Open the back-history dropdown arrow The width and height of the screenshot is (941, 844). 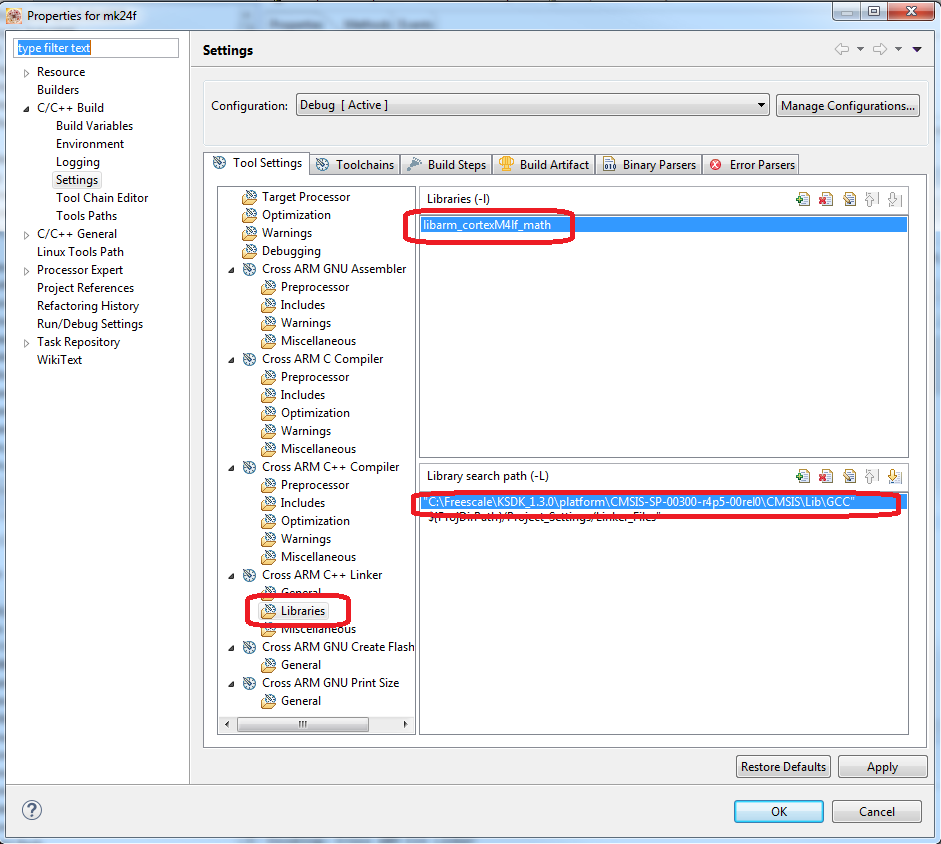point(860,49)
